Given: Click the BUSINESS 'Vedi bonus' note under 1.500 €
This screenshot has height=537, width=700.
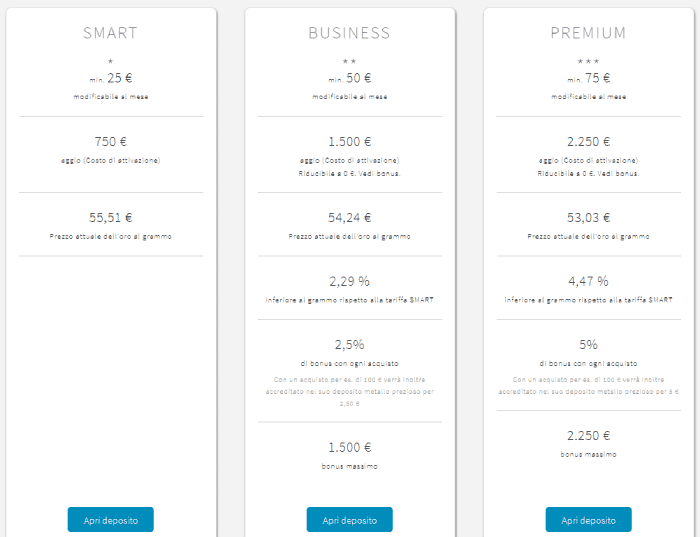Looking at the screenshot, I should coord(350,174).
